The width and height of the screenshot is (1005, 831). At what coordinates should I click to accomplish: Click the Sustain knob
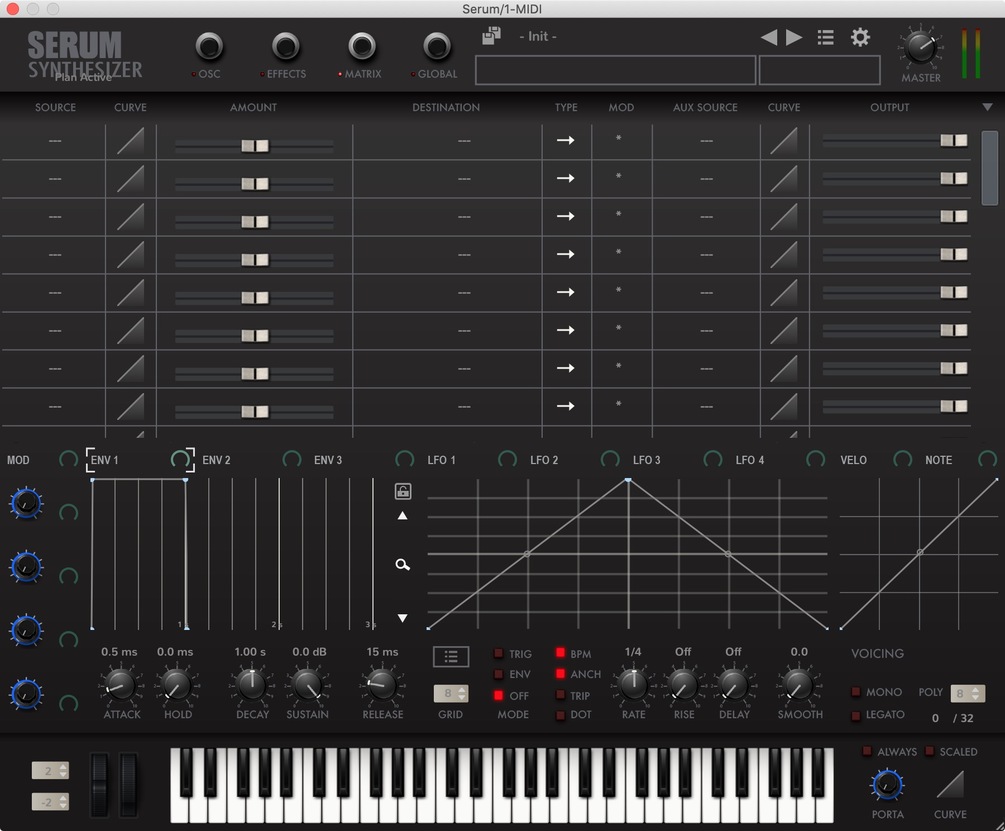tap(308, 686)
